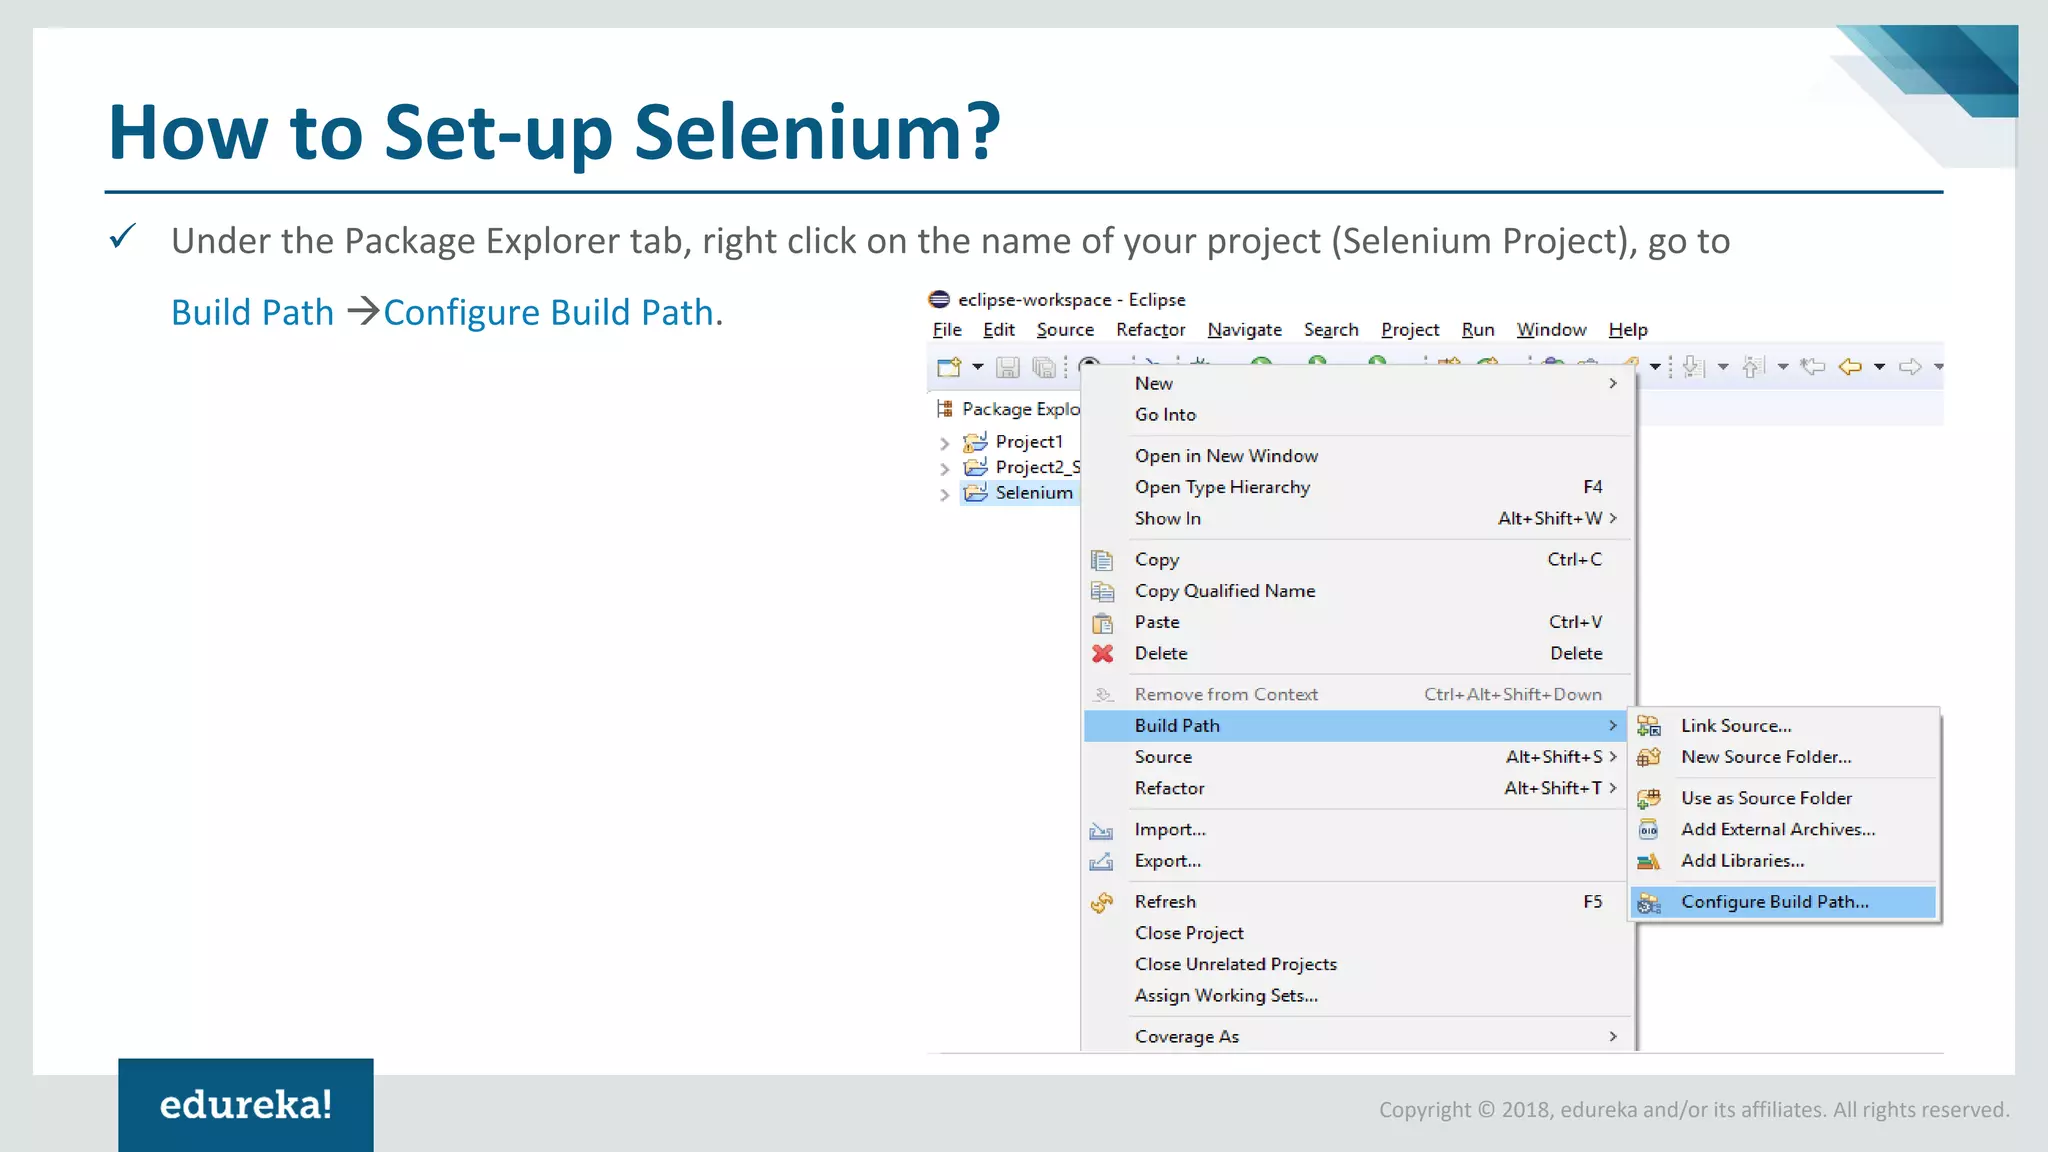This screenshot has width=2048, height=1152.
Task: Click the Add External Archives jar icon
Action: point(1648,829)
